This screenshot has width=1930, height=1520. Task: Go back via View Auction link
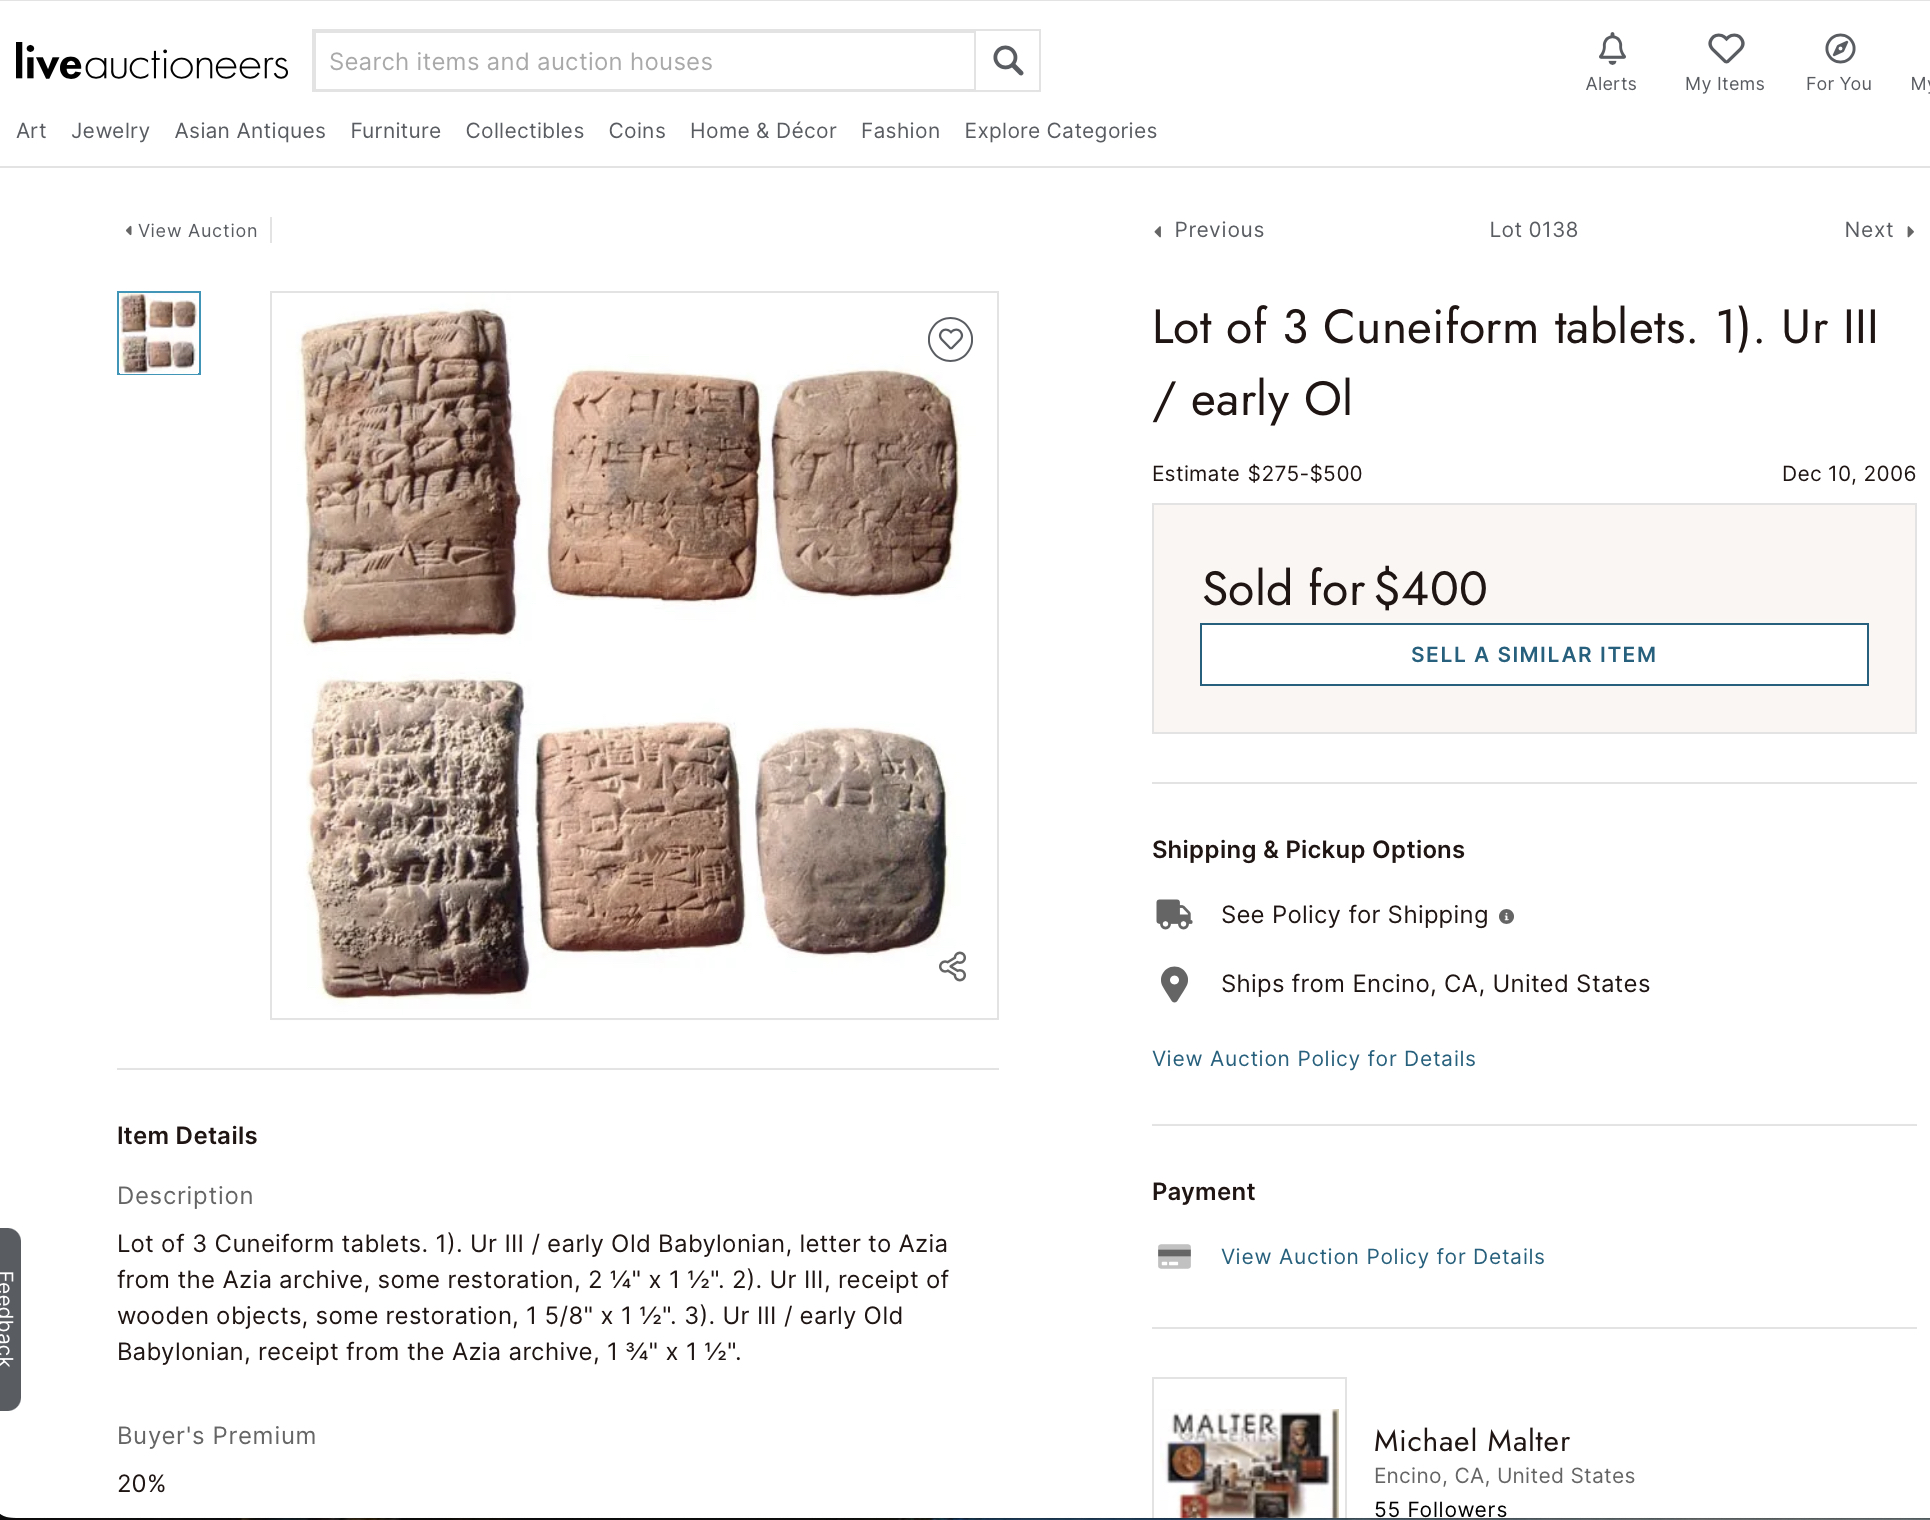(x=191, y=231)
